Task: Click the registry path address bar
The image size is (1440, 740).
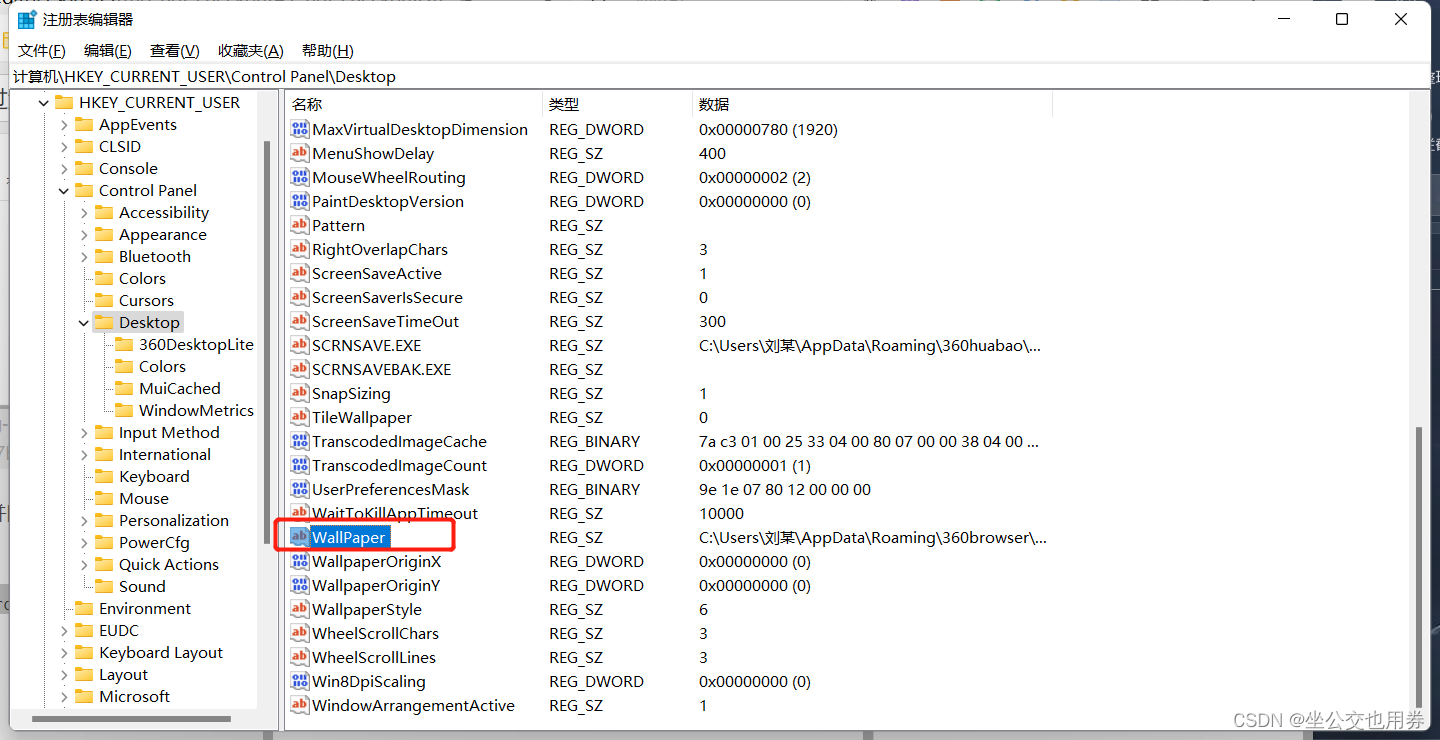Action: coord(720,76)
